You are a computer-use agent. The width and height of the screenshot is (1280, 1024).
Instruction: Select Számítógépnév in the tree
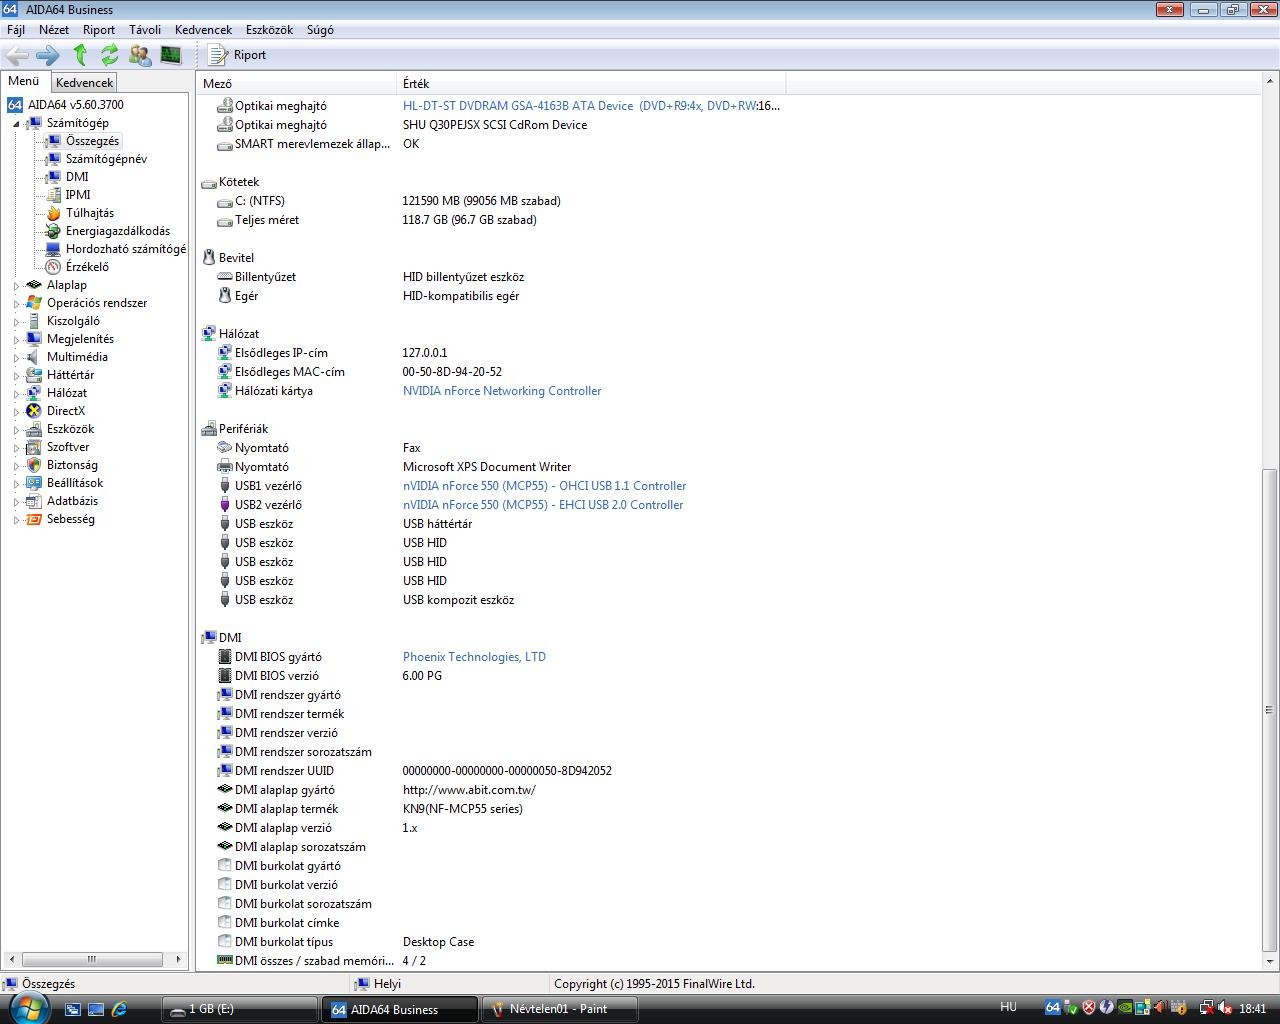[x=106, y=159]
